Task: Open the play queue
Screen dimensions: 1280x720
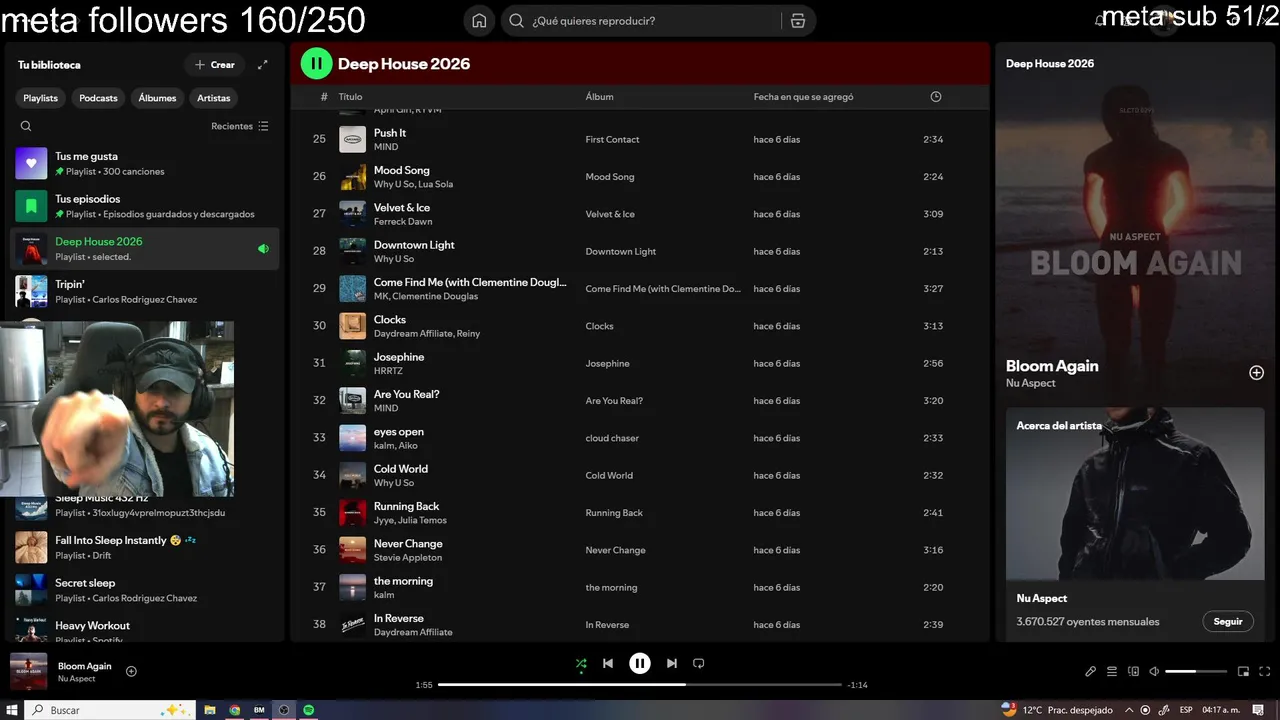Action: click(x=1112, y=672)
